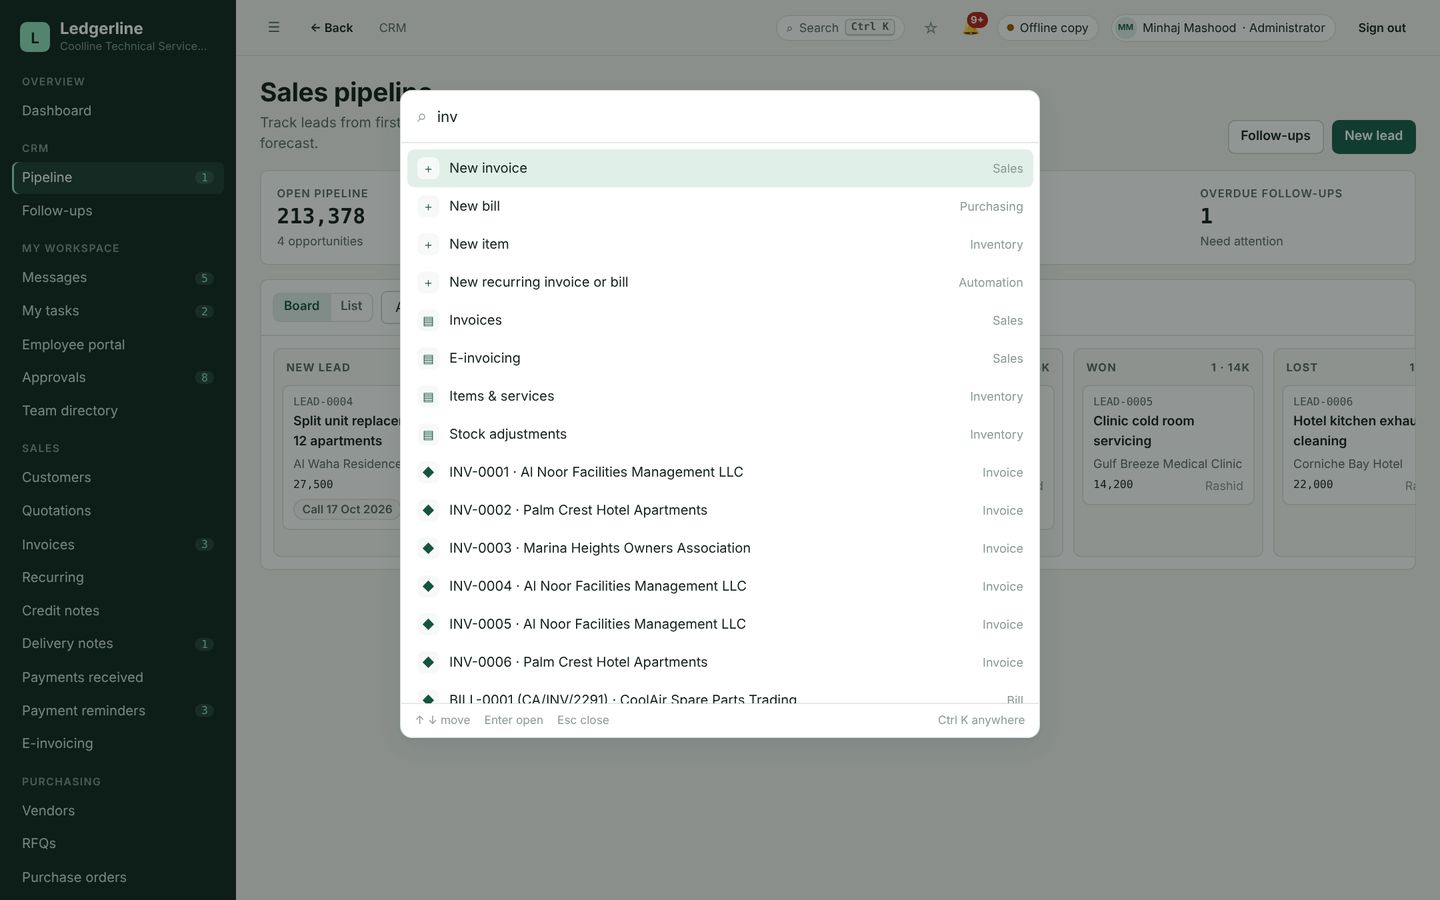Open Credit notes in sidebar

coord(118,611)
